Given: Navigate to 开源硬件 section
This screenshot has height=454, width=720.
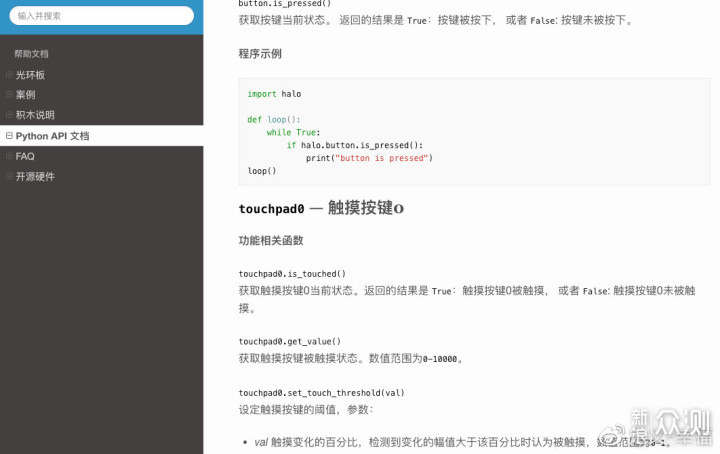Looking at the screenshot, I should (x=36, y=177).
